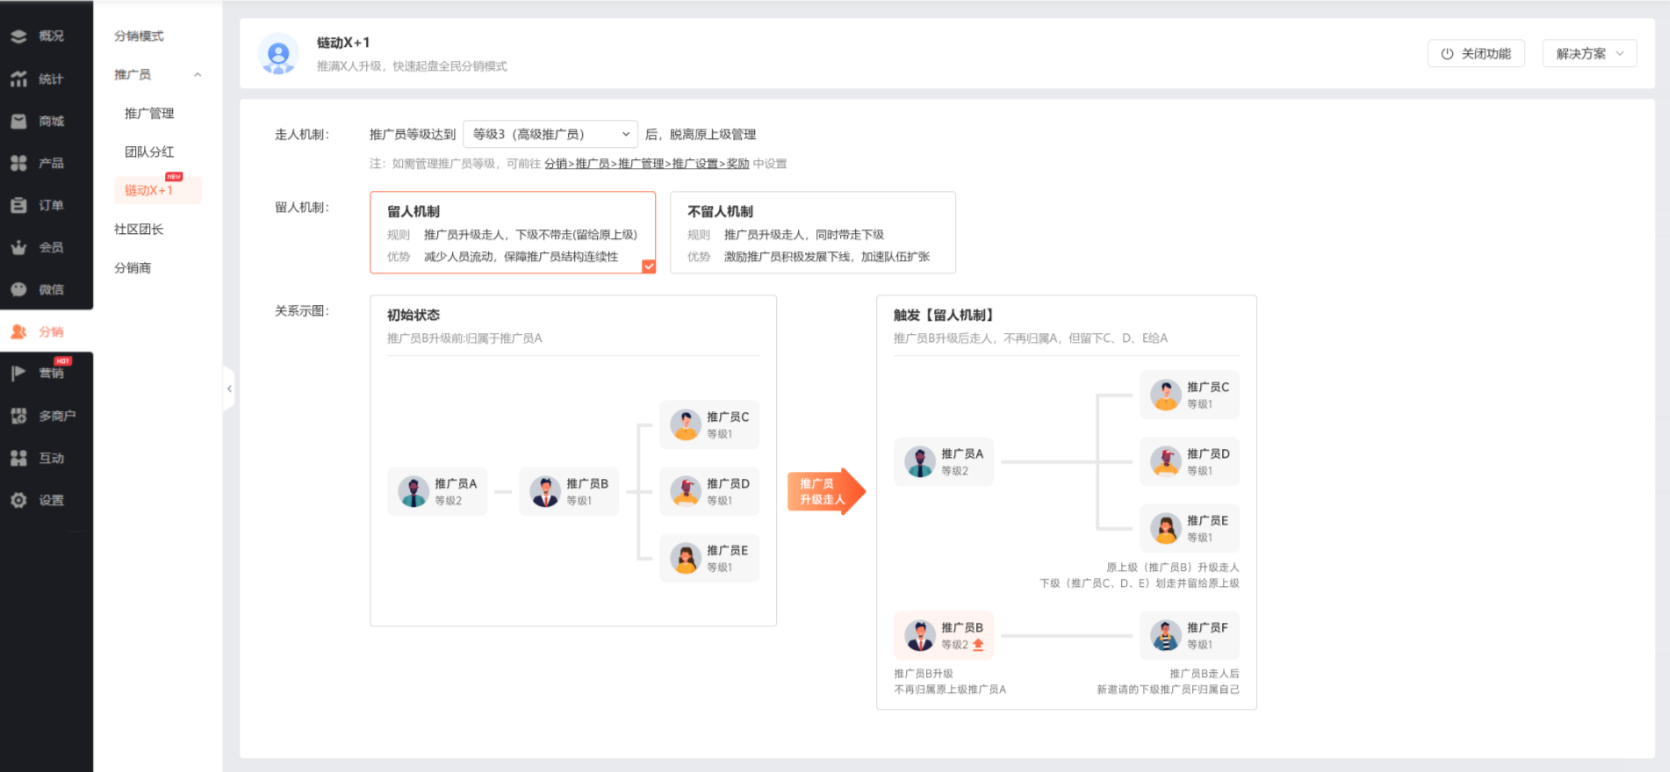Open the 营销 marketing flag icon
This screenshot has width=1670, height=772.
[19, 373]
